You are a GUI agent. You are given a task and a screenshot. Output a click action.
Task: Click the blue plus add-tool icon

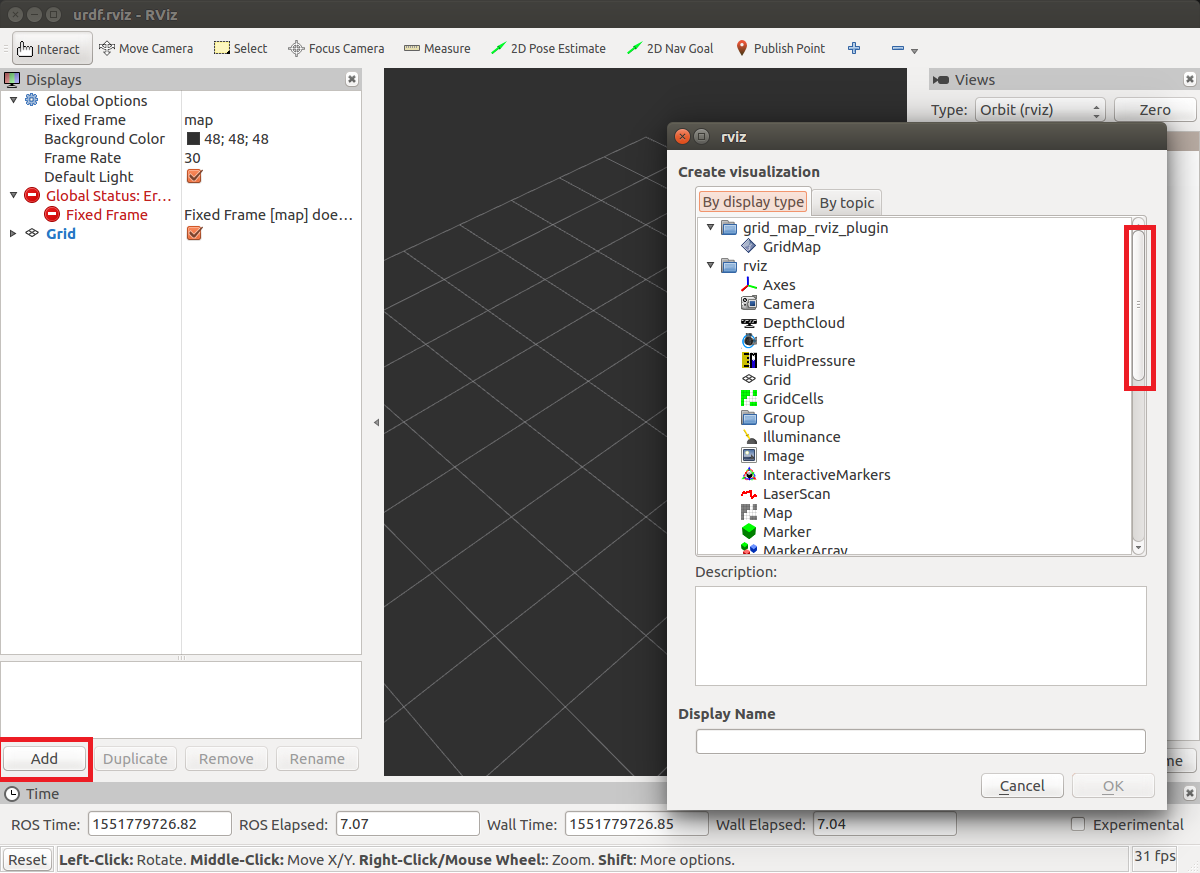click(x=854, y=48)
